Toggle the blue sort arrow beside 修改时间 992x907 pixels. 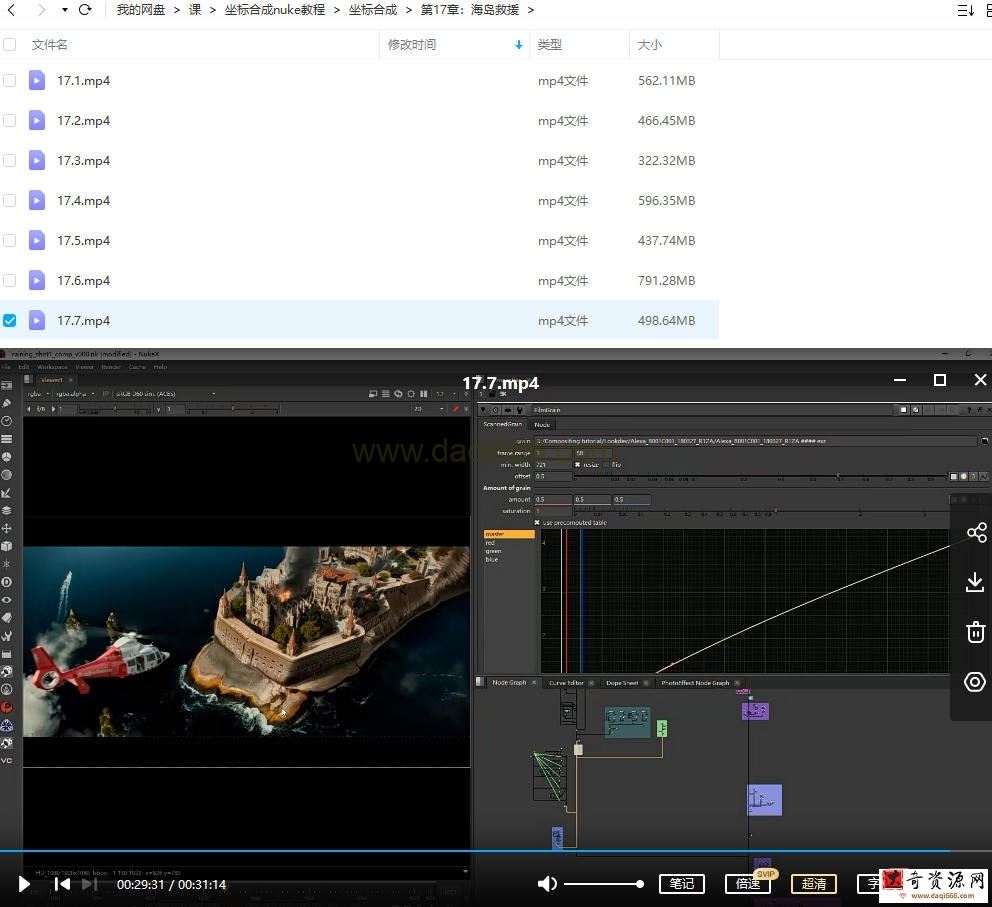tap(519, 45)
